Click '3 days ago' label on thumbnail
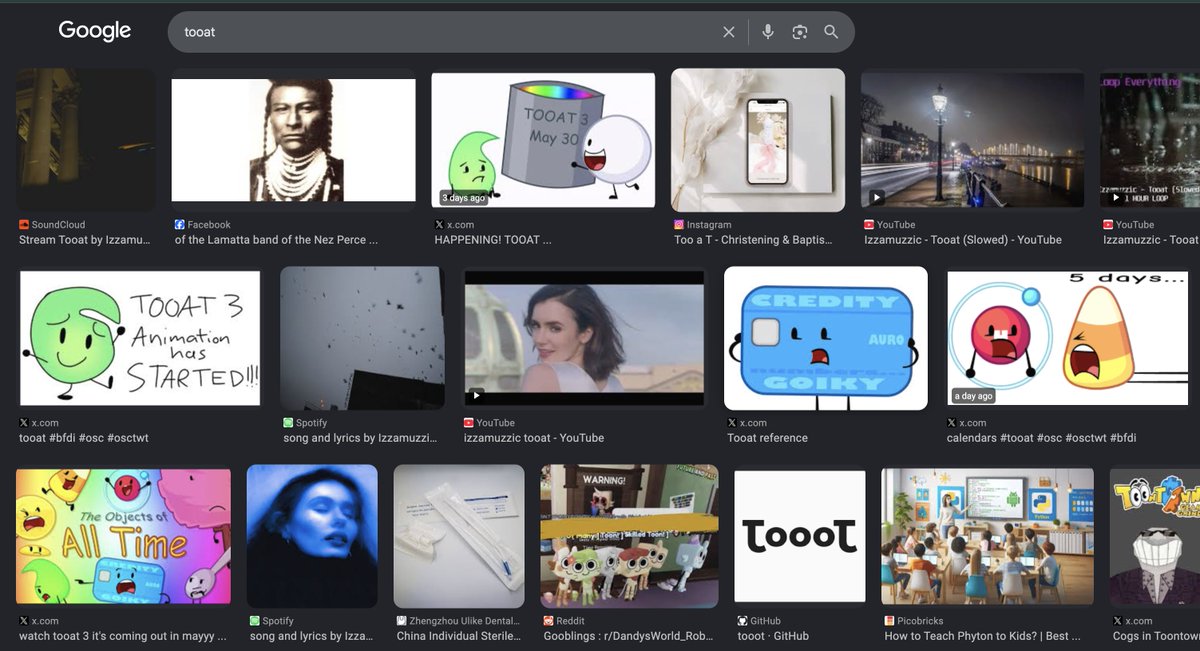This screenshot has width=1200, height=651. pyautogui.click(x=463, y=198)
